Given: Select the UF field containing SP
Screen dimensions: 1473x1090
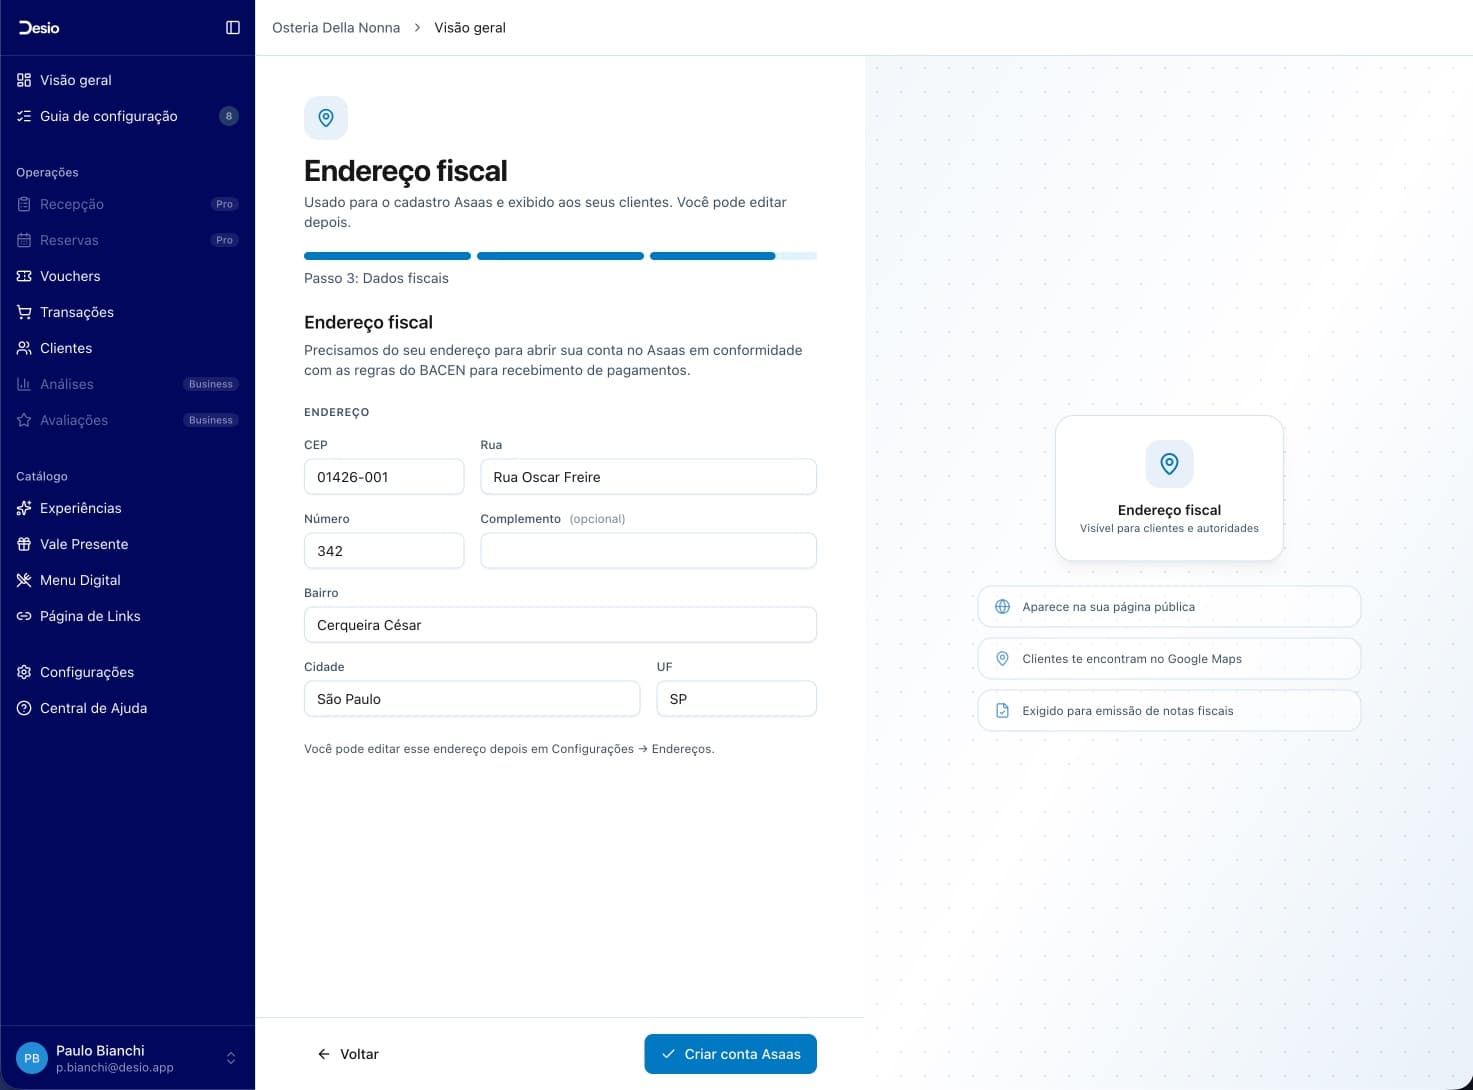Looking at the screenshot, I should point(736,699).
